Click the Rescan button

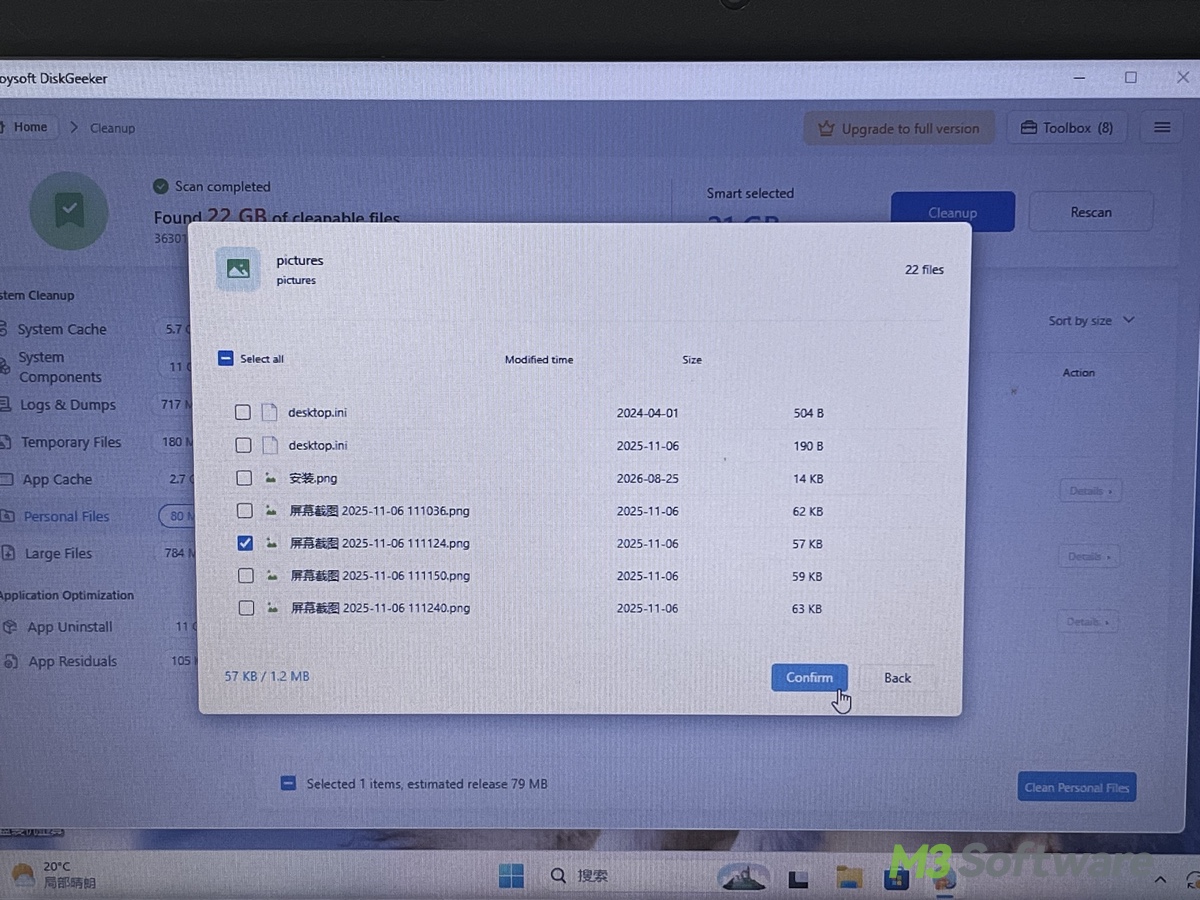click(1090, 212)
